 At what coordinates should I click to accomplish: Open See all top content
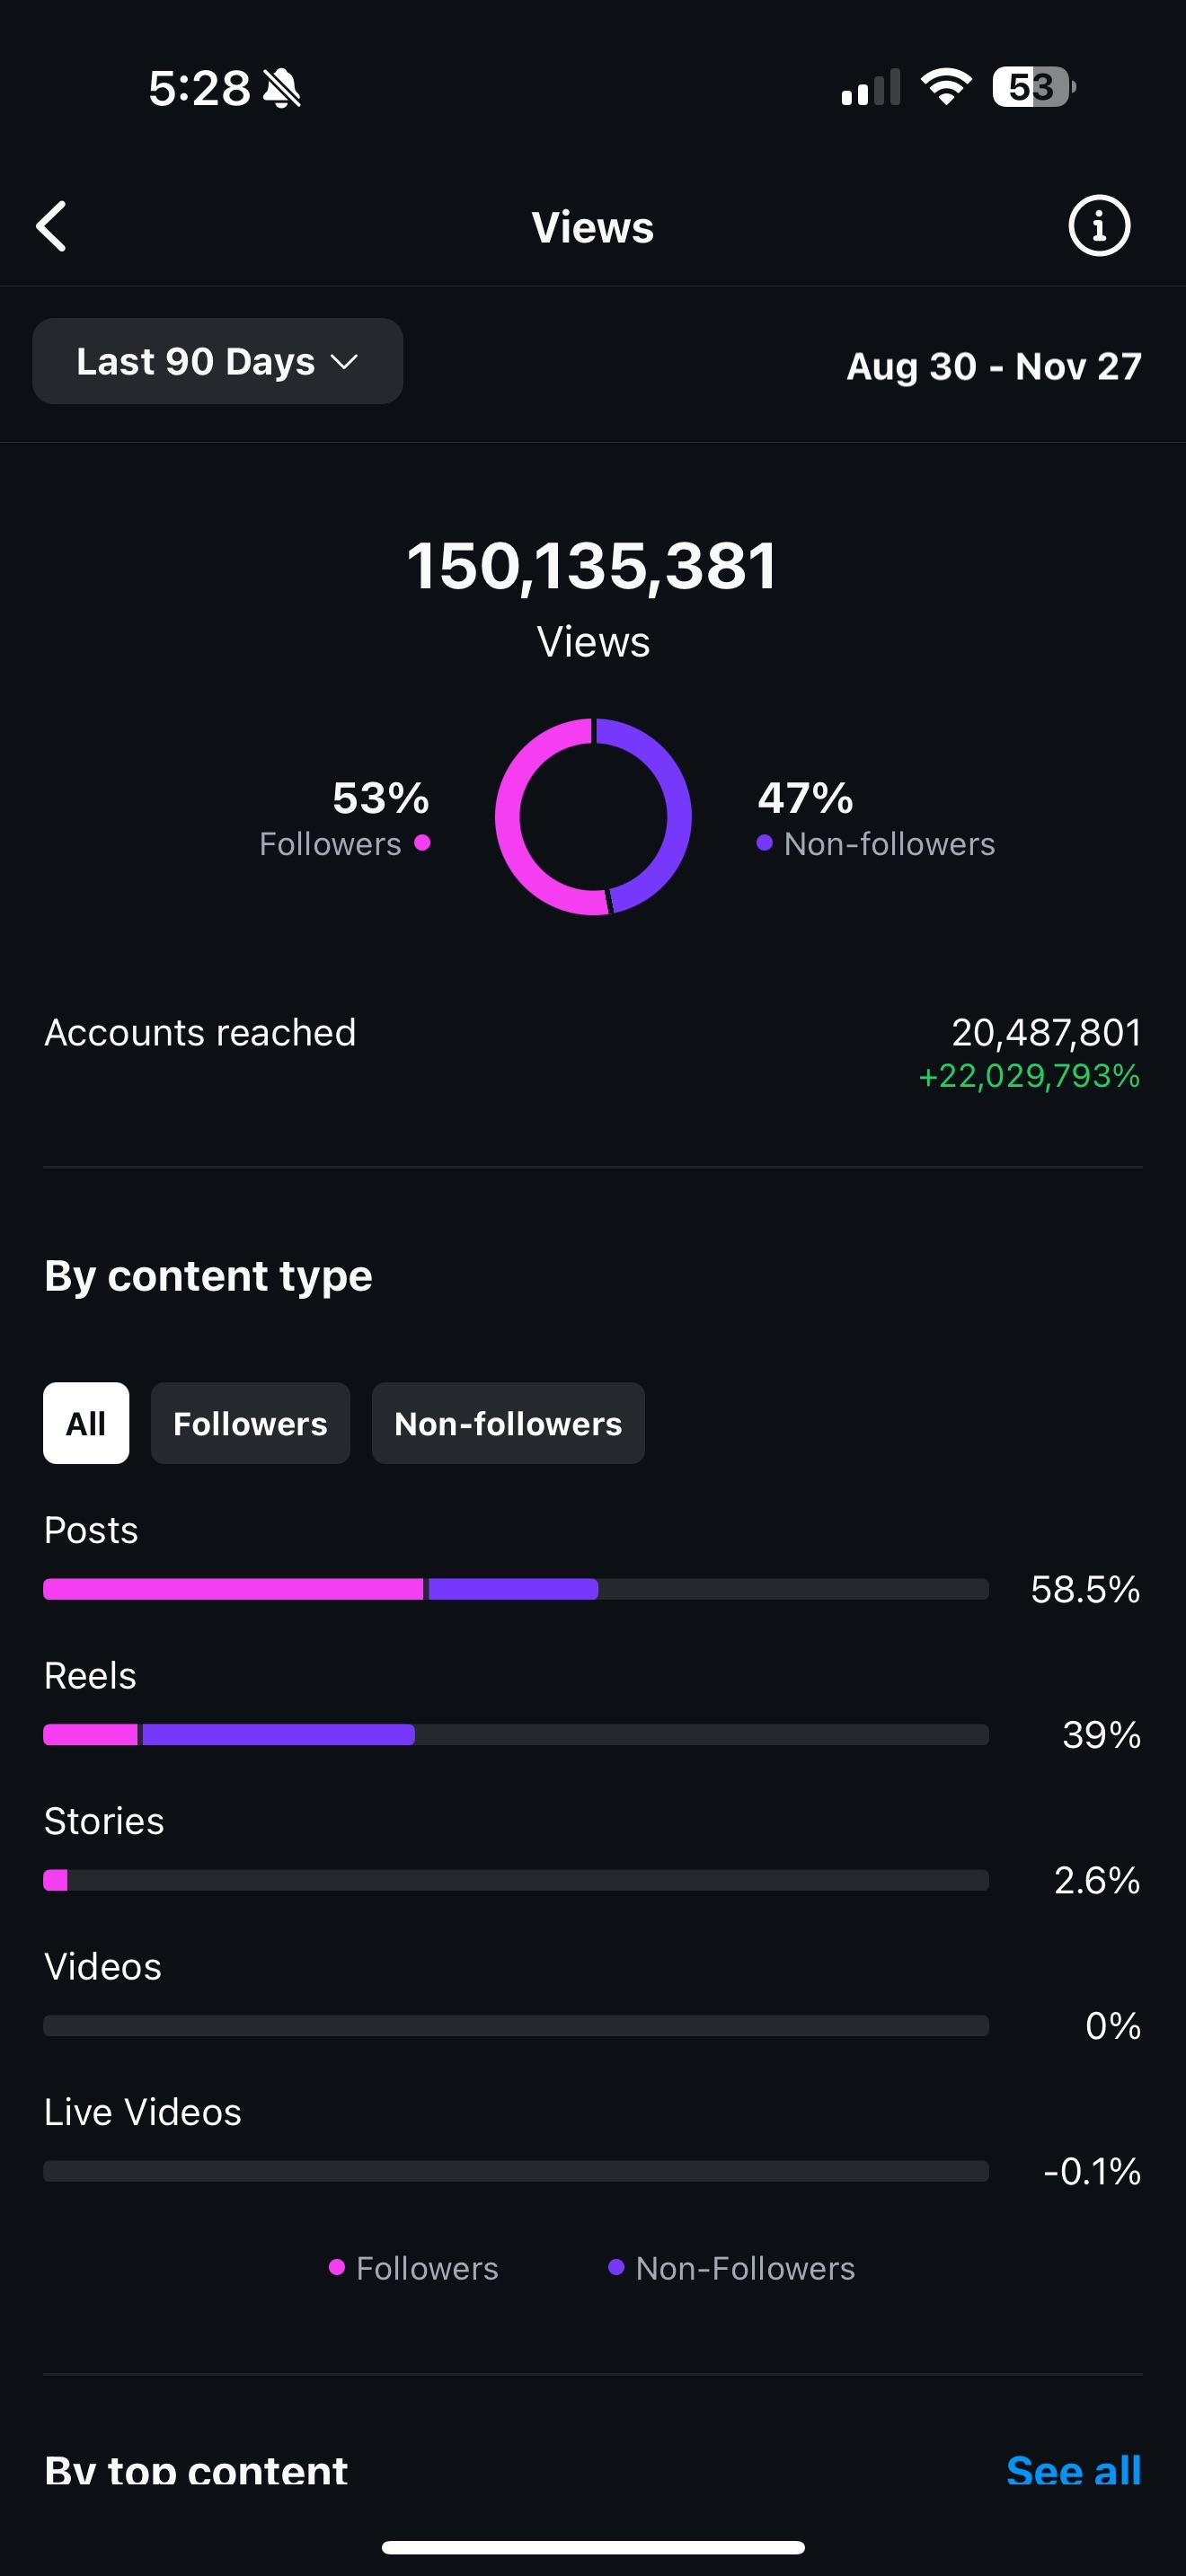pyautogui.click(x=1073, y=2470)
